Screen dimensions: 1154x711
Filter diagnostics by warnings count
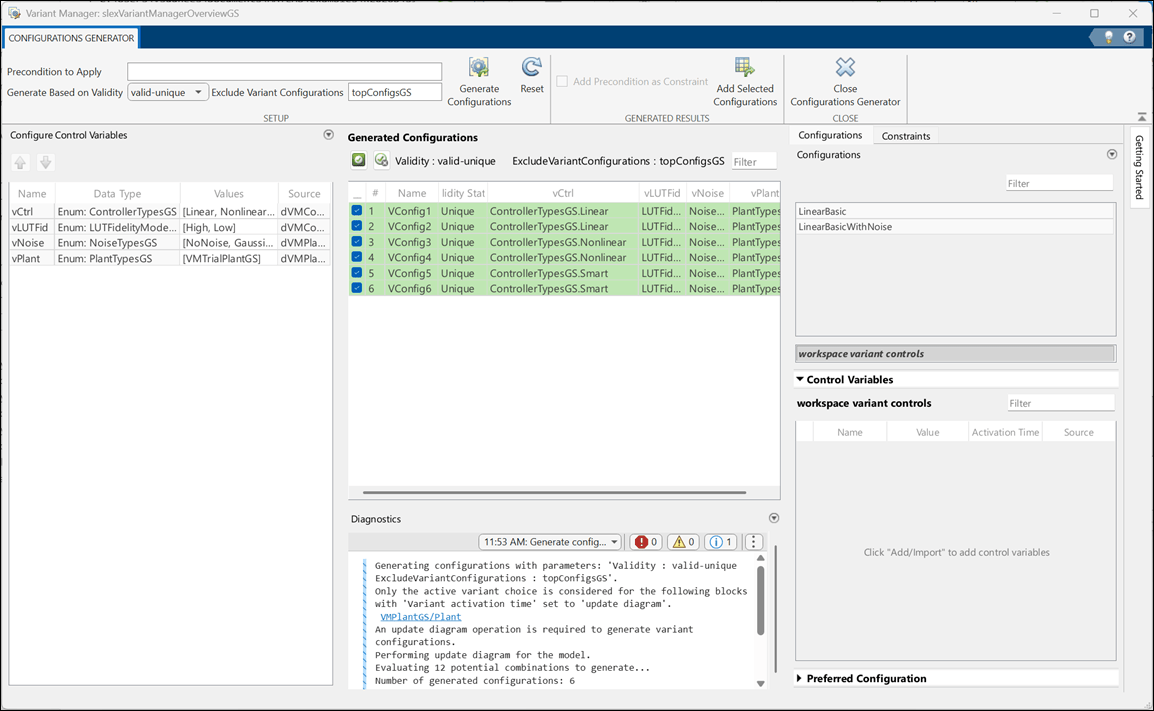coord(683,542)
